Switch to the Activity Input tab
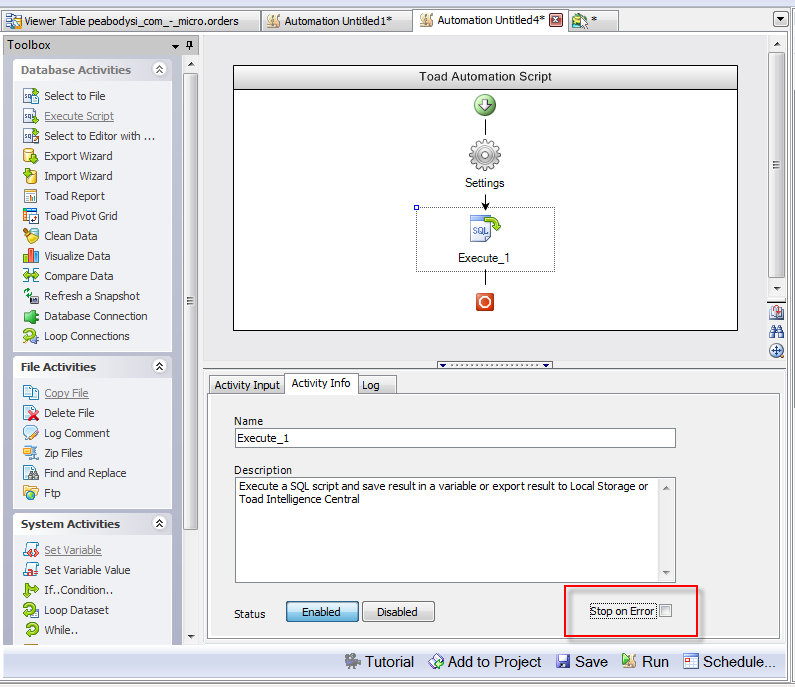 pos(247,385)
